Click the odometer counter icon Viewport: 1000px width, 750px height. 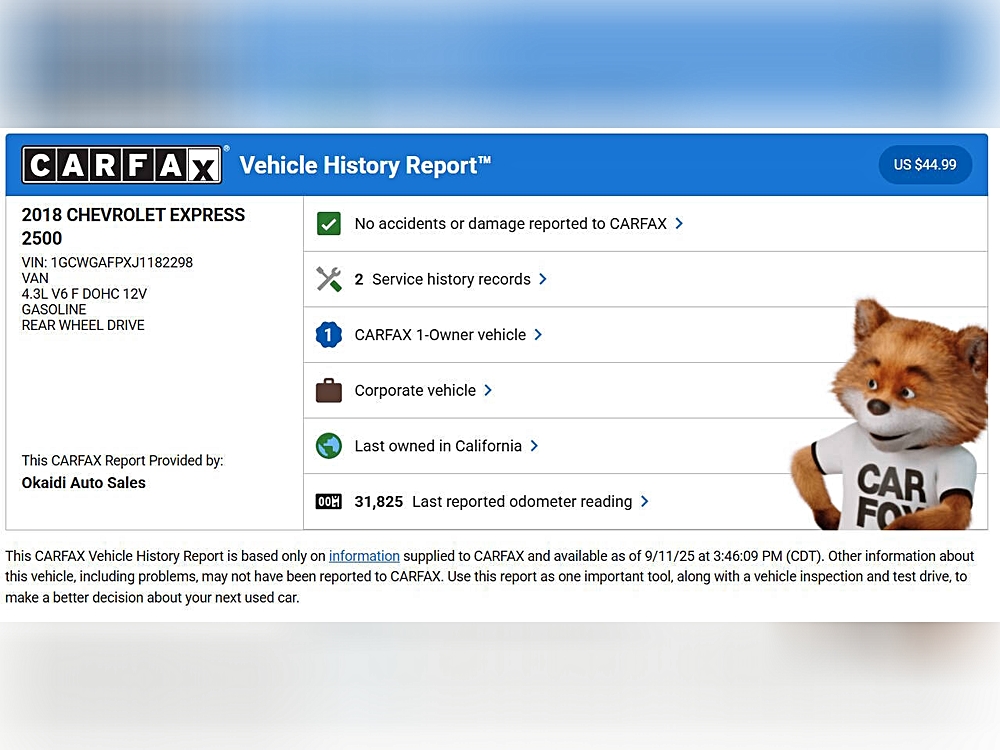[329, 502]
